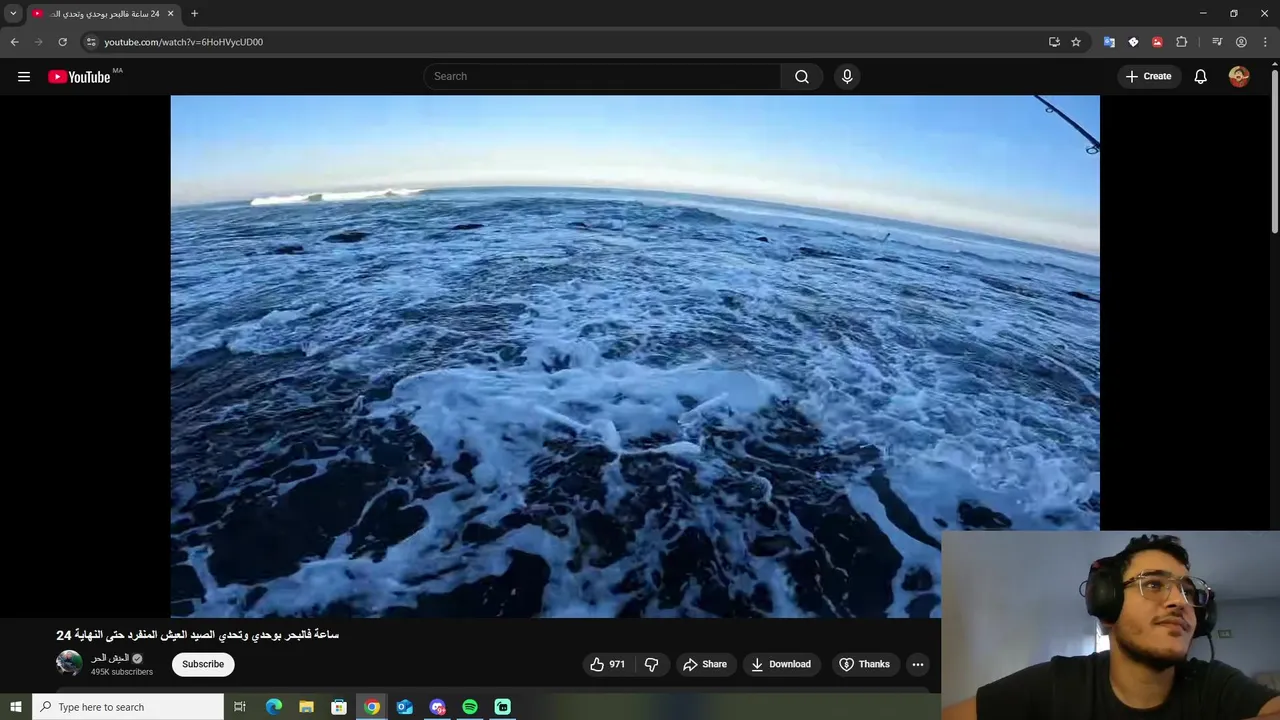Click the 495K subscribers text
This screenshot has width=1280, height=720.
tap(122, 672)
